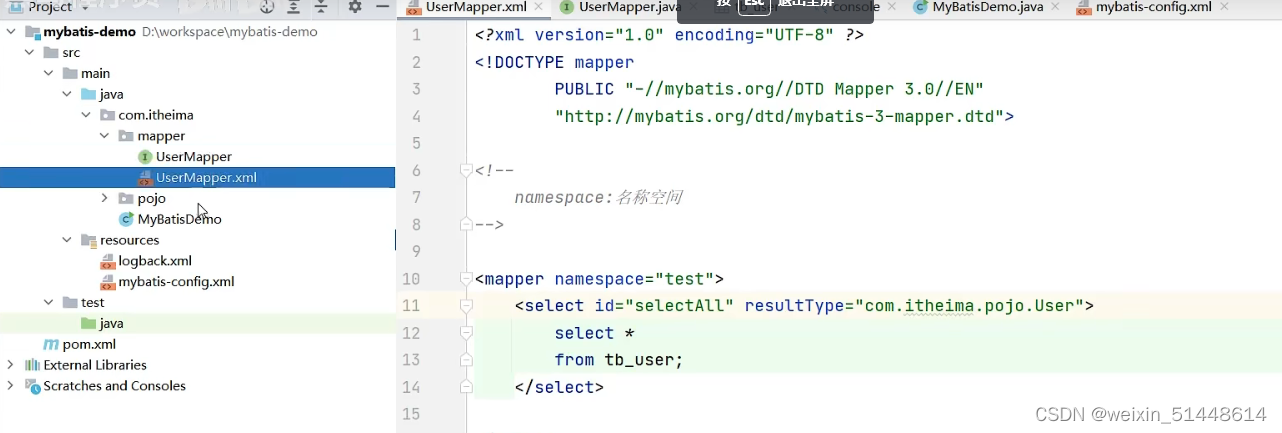The image size is (1282, 433).
Task: Select com.itheima package in tree
Action: click(x=157, y=115)
